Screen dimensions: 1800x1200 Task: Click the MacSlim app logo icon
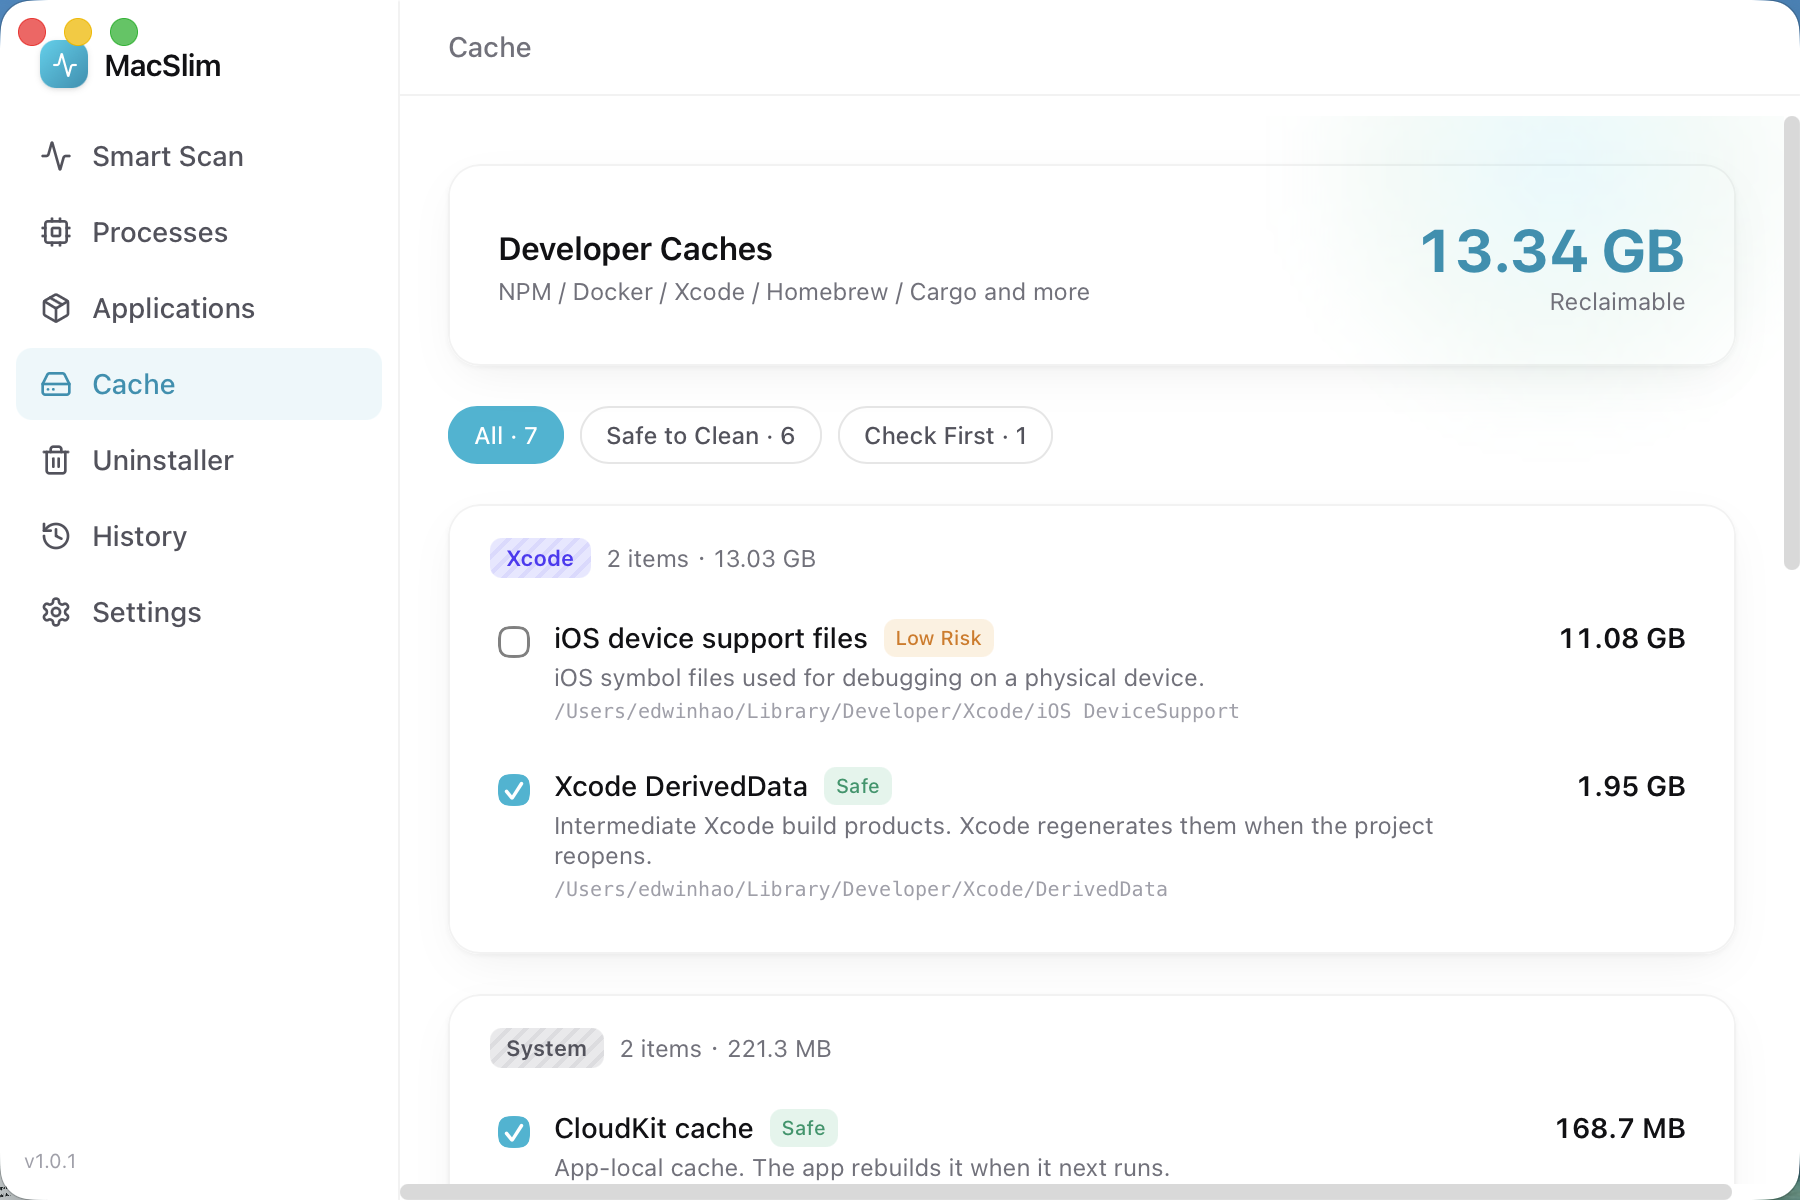click(x=64, y=65)
